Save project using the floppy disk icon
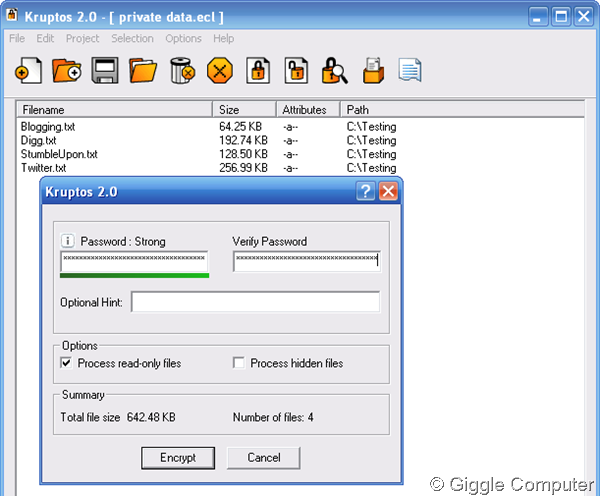600x496 pixels. tap(105, 70)
